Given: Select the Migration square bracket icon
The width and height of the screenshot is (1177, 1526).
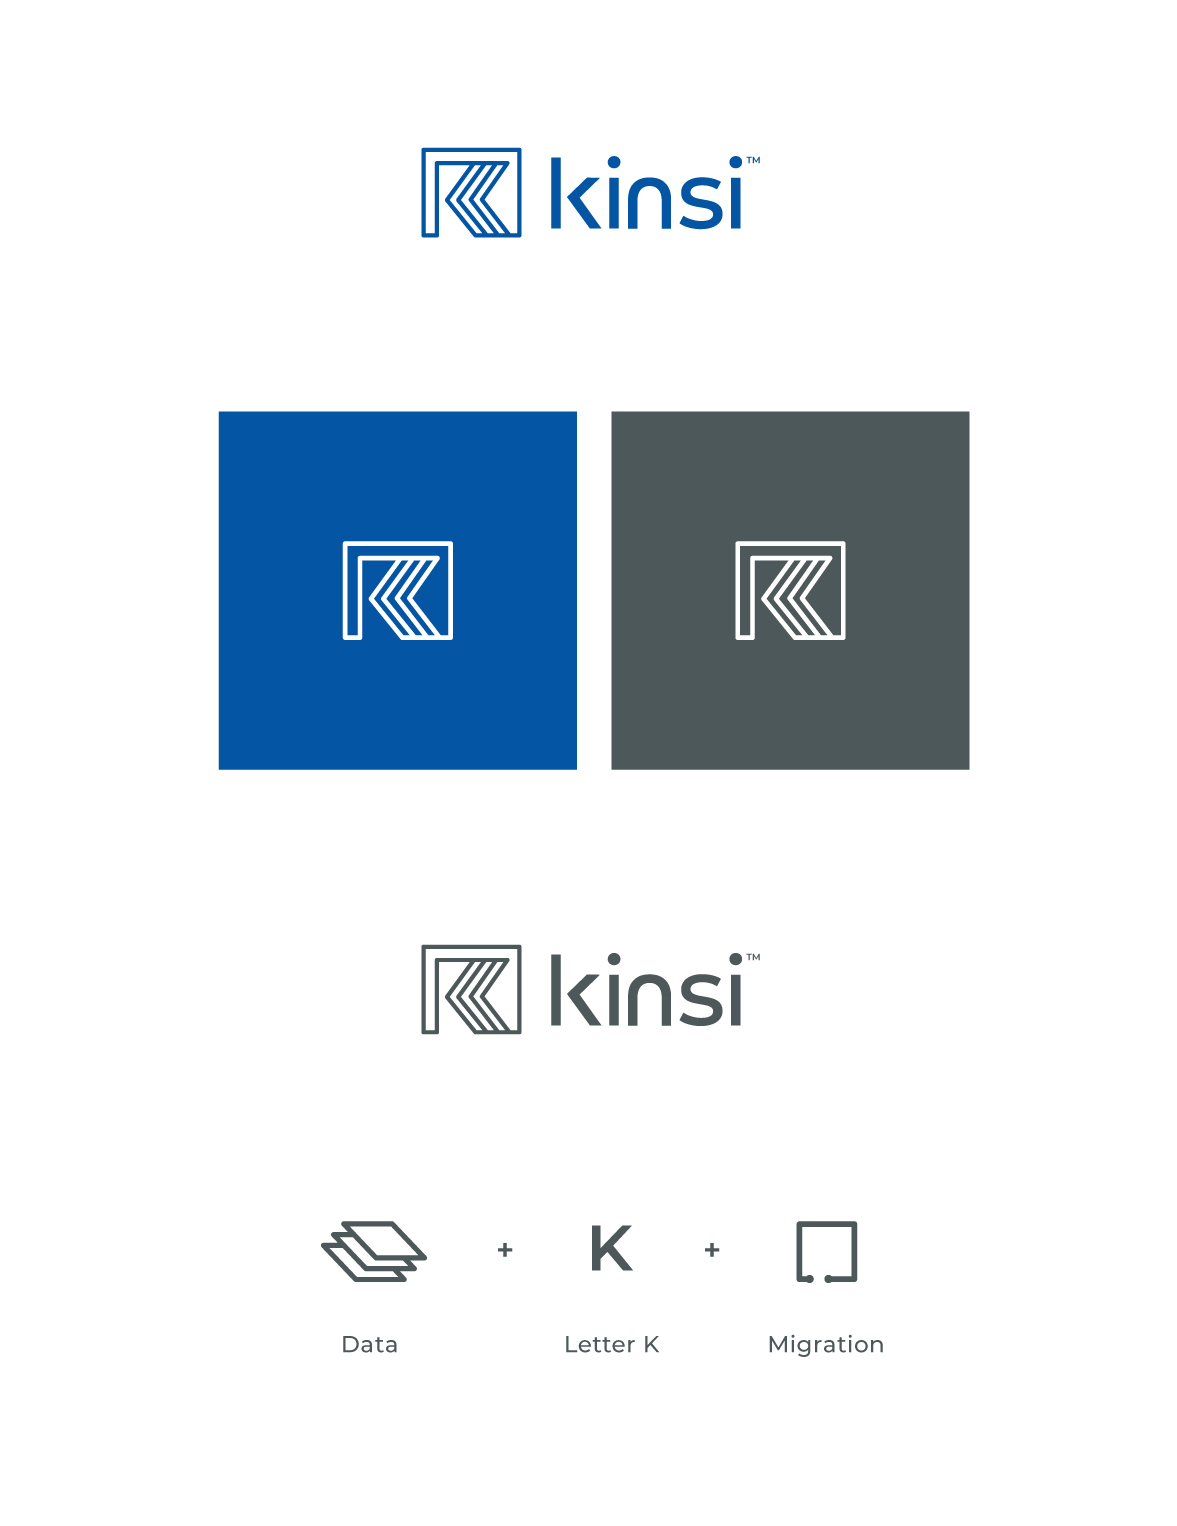Looking at the screenshot, I should click(x=827, y=1251).
